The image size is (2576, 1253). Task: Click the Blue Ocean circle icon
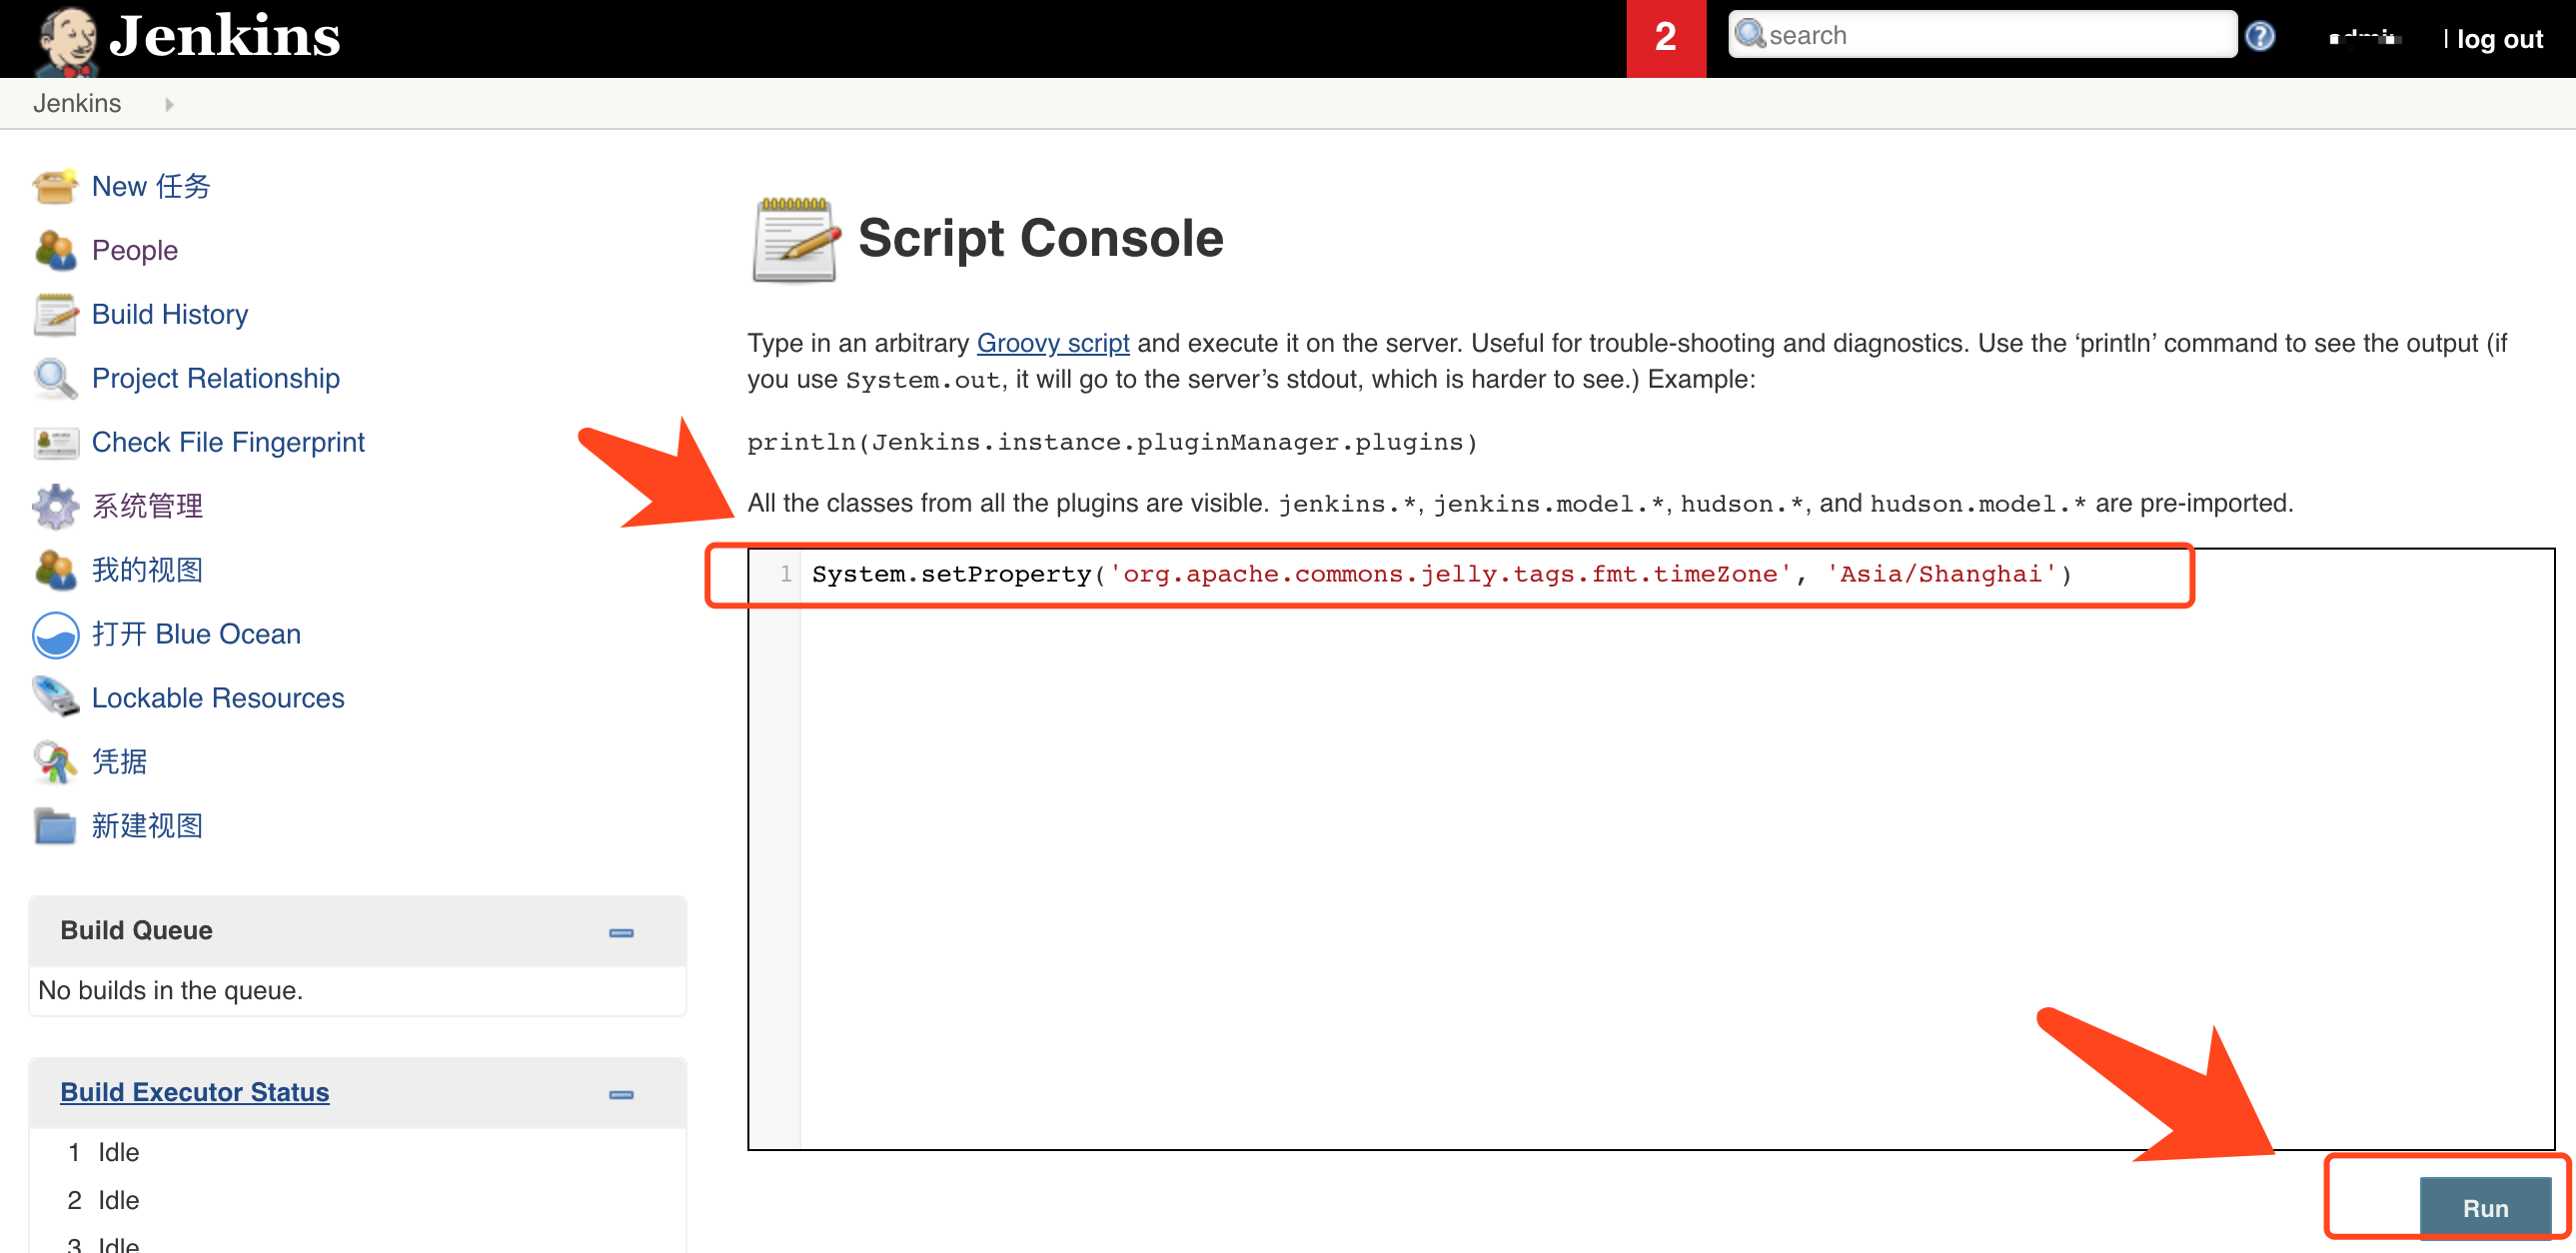tap(55, 635)
